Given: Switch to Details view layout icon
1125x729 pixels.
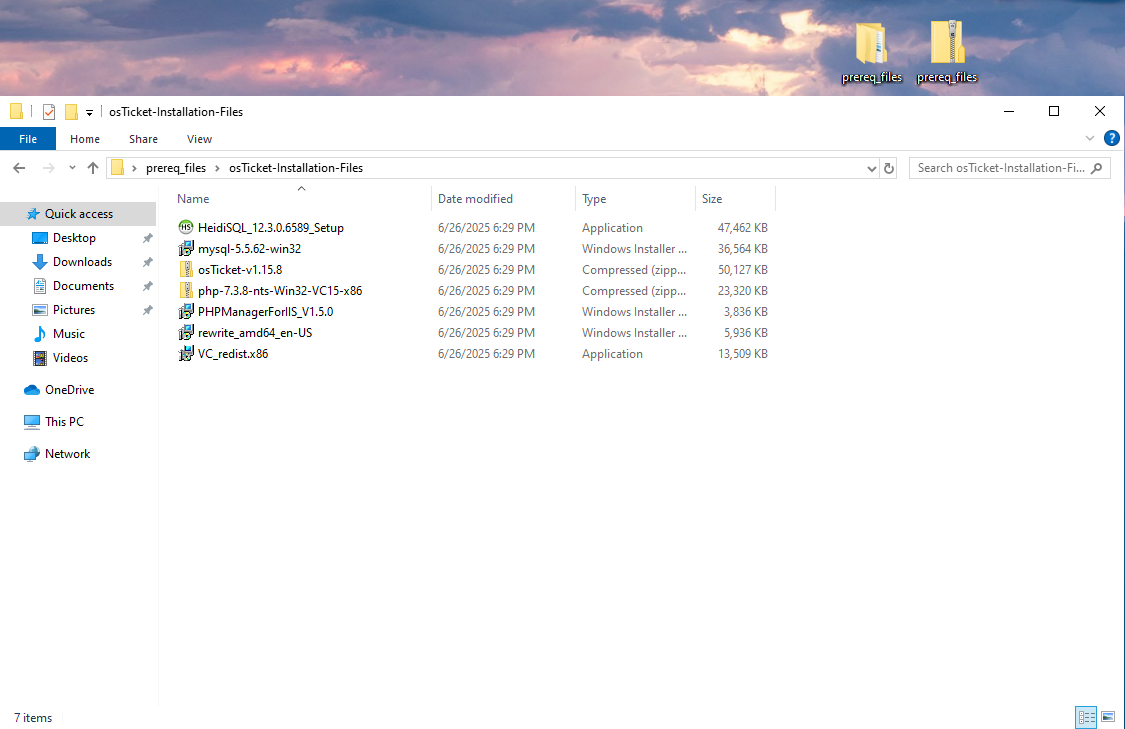Looking at the screenshot, I should (x=1086, y=716).
